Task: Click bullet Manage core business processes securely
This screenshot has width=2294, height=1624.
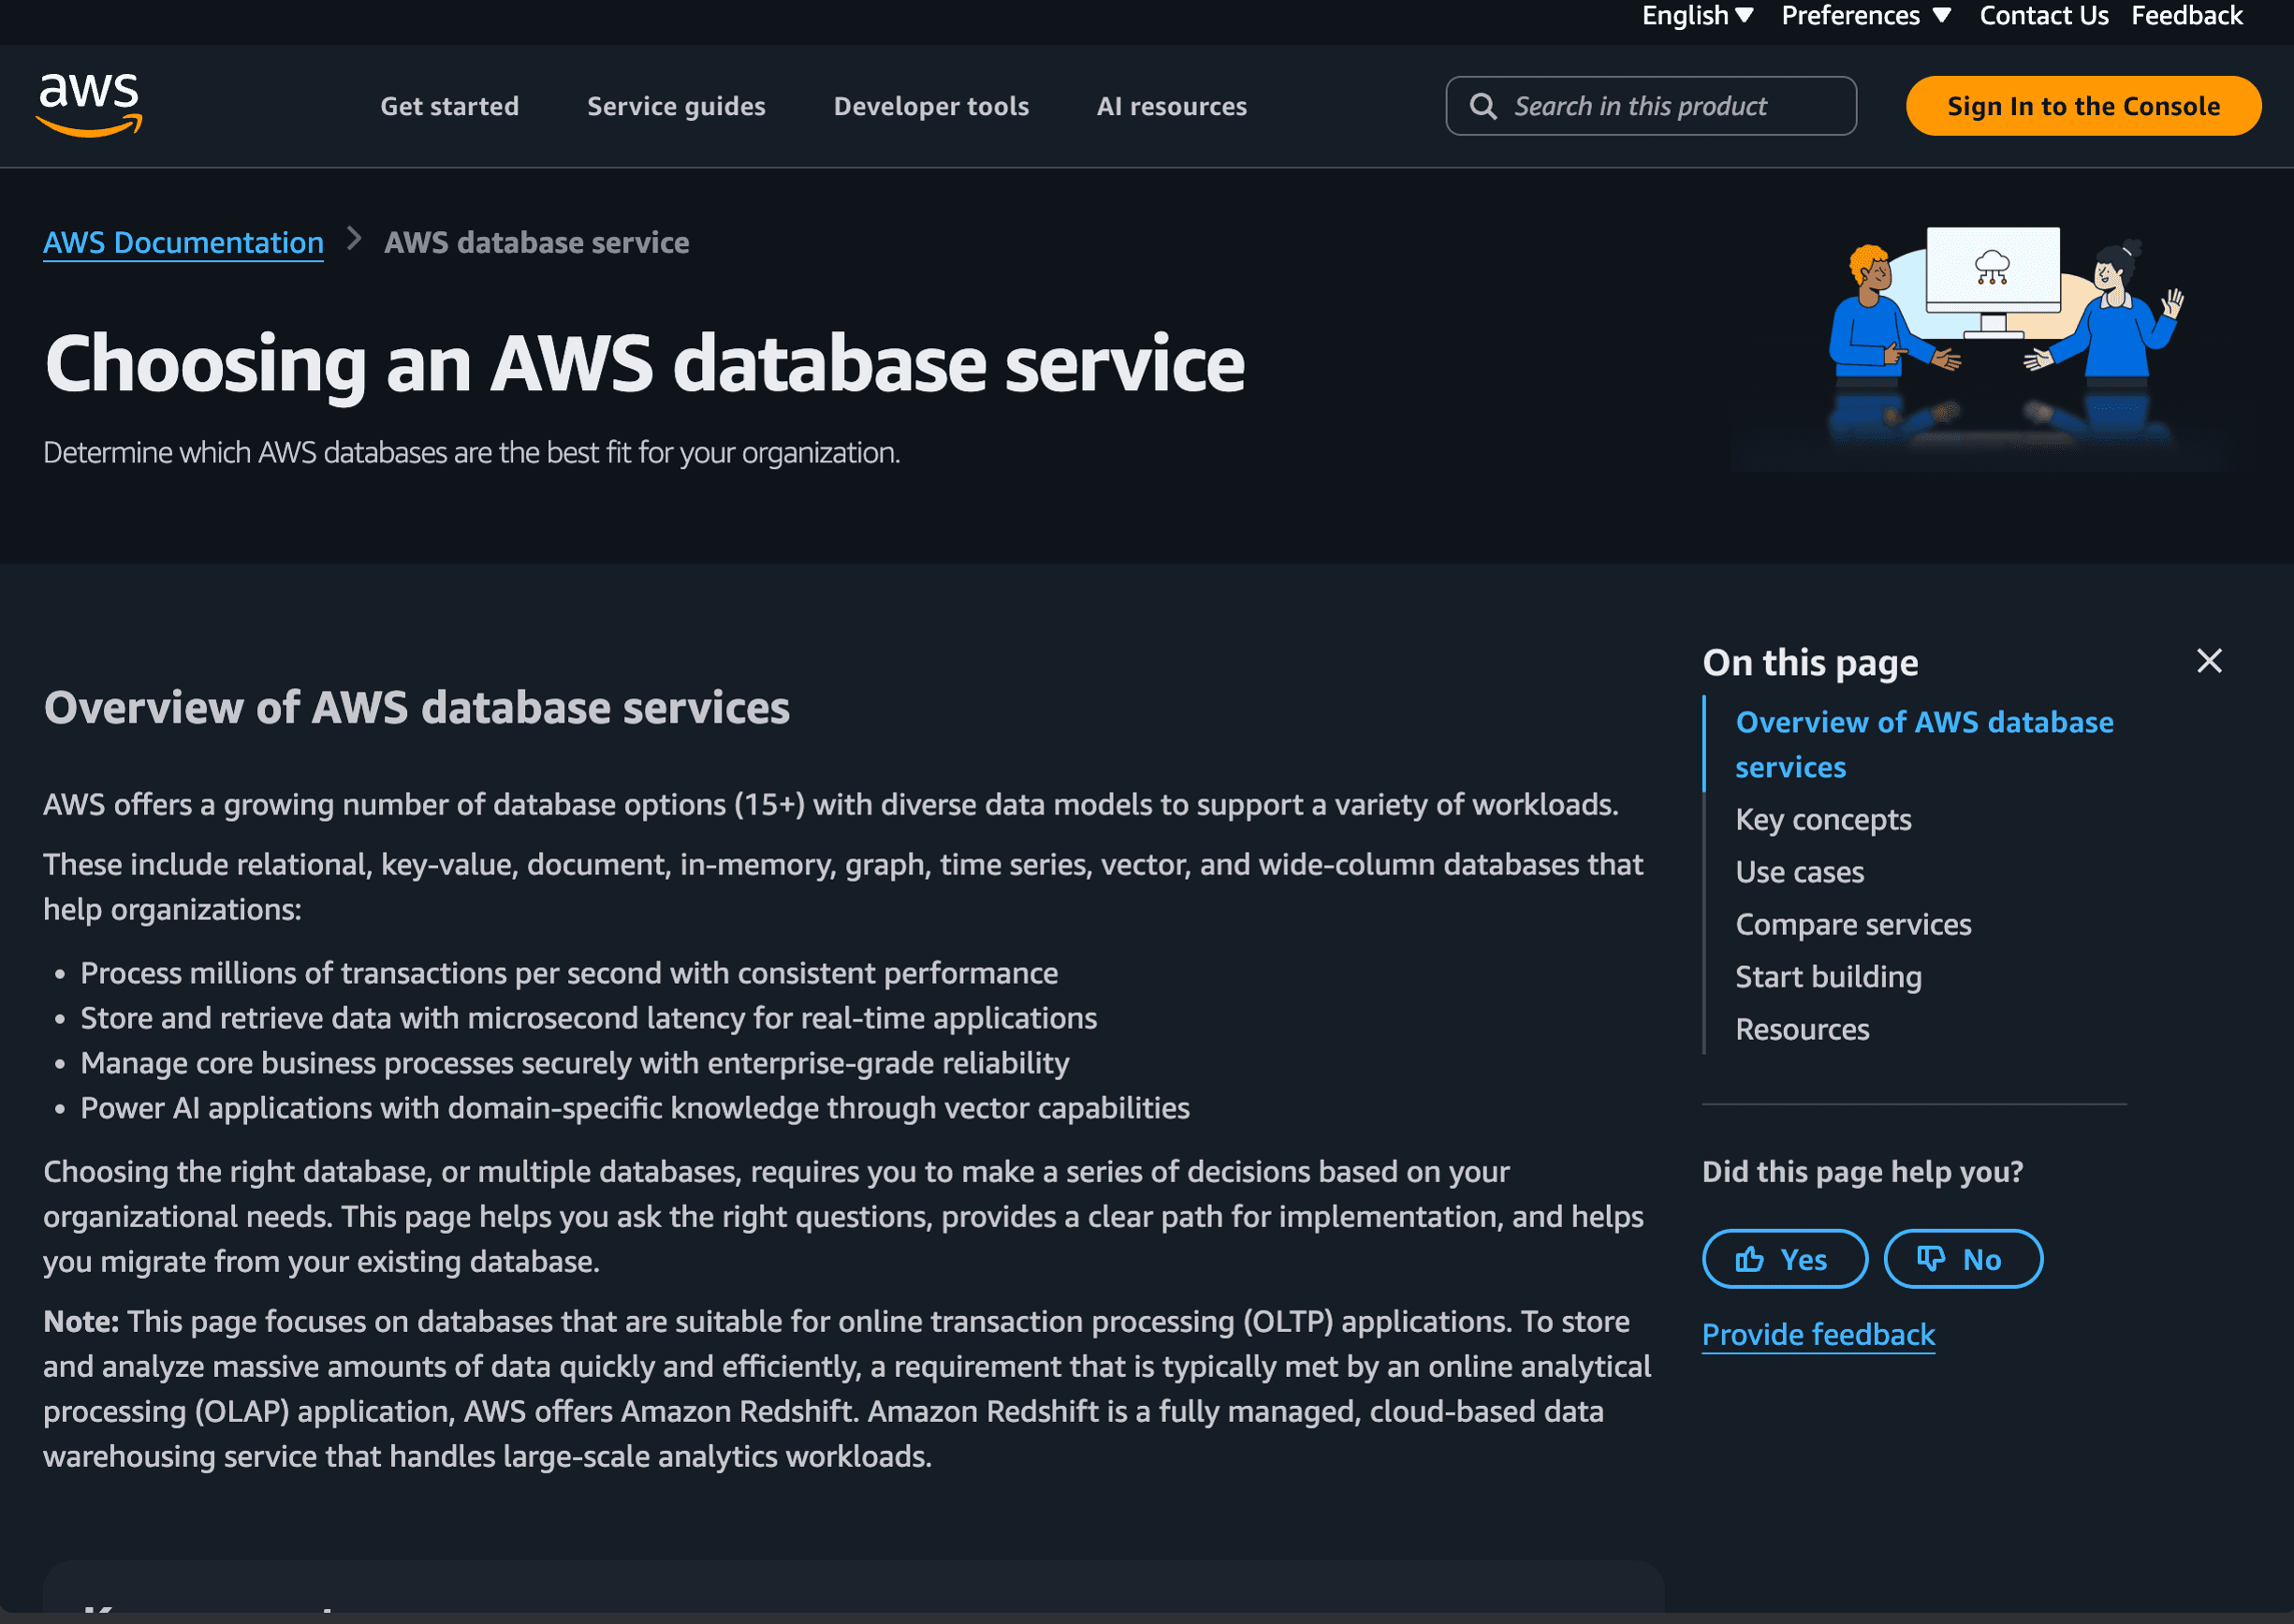Action: [x=574, y=1063]
